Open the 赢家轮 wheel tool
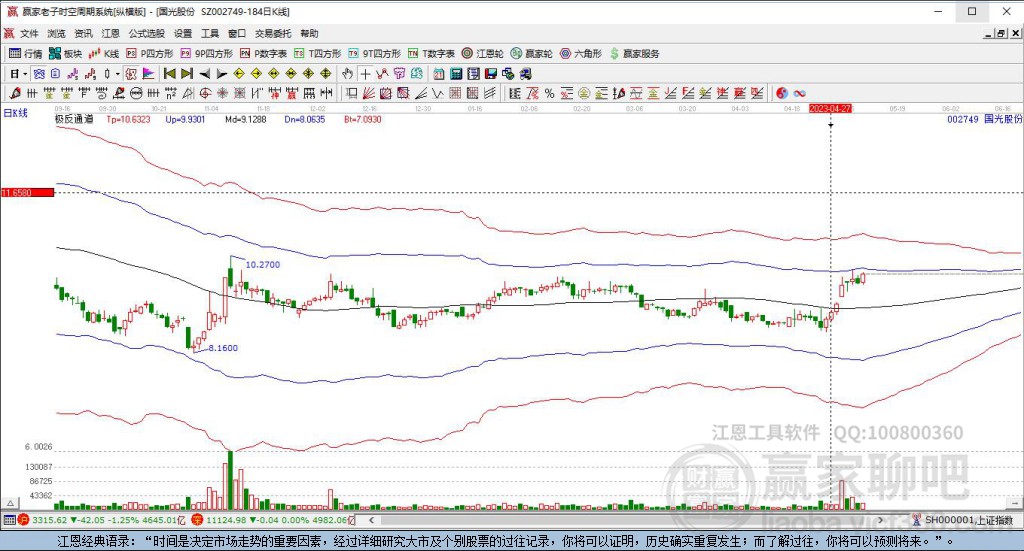1024x551 pixels. (x=532, y=54)
